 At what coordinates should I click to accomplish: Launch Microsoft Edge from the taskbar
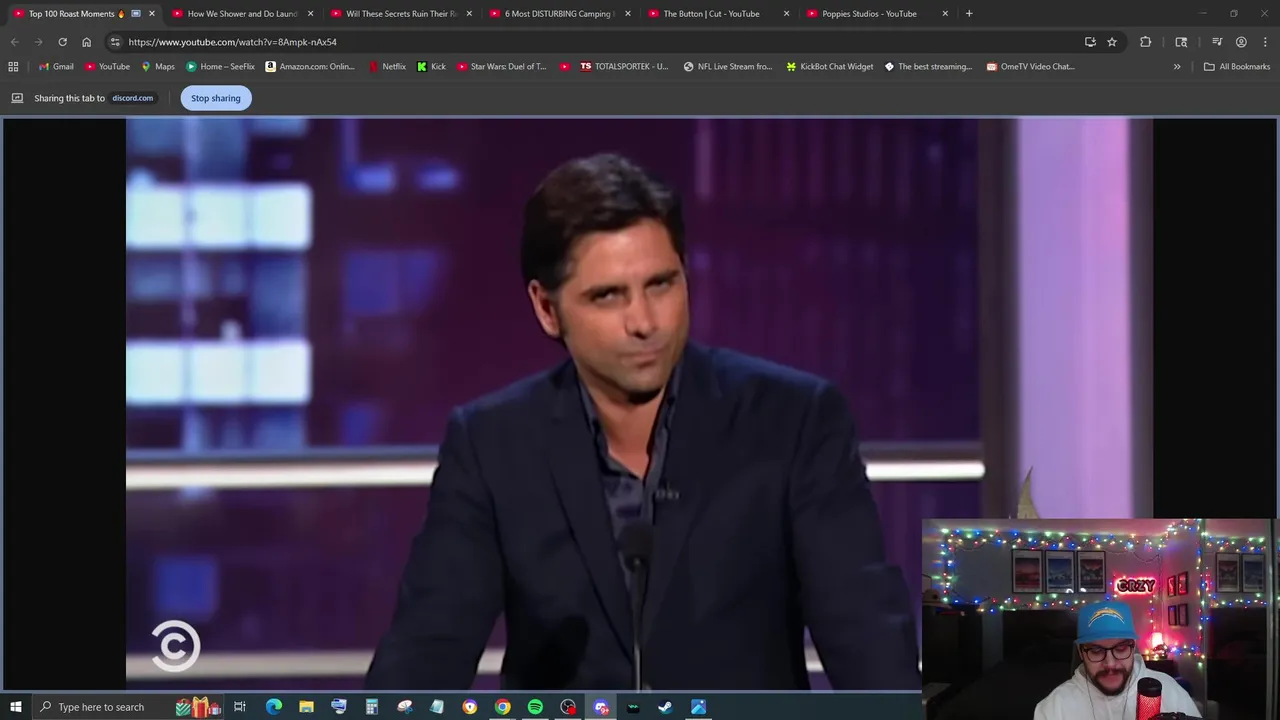[273, 707]
